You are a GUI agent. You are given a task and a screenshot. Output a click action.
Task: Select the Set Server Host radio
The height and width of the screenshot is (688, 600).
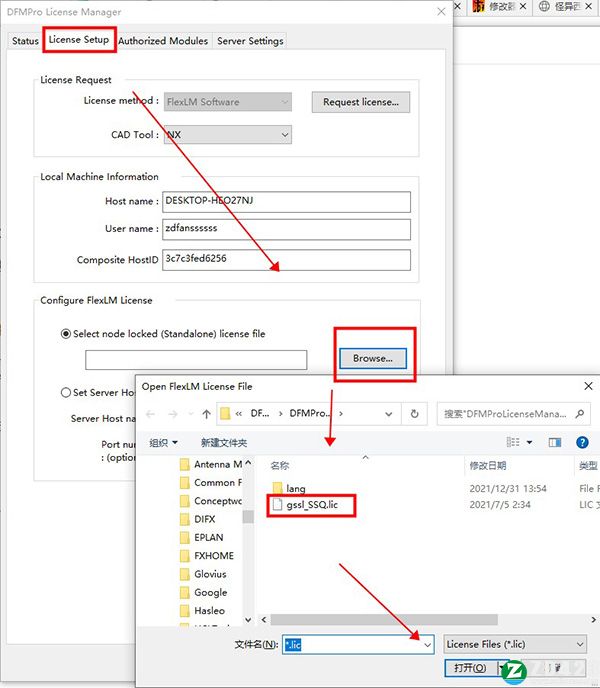pos(66,392)
